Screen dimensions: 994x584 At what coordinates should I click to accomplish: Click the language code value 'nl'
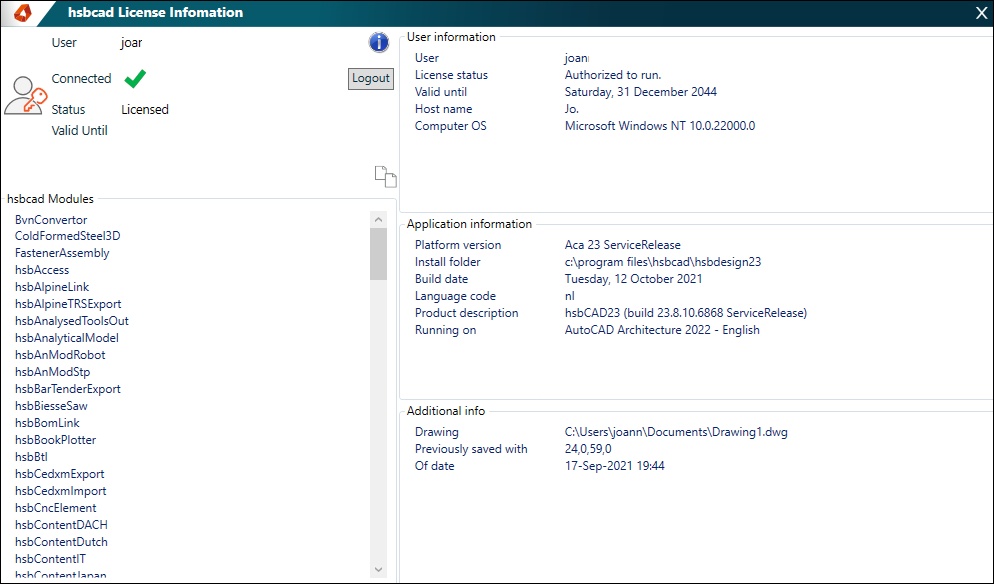(570, 296)
